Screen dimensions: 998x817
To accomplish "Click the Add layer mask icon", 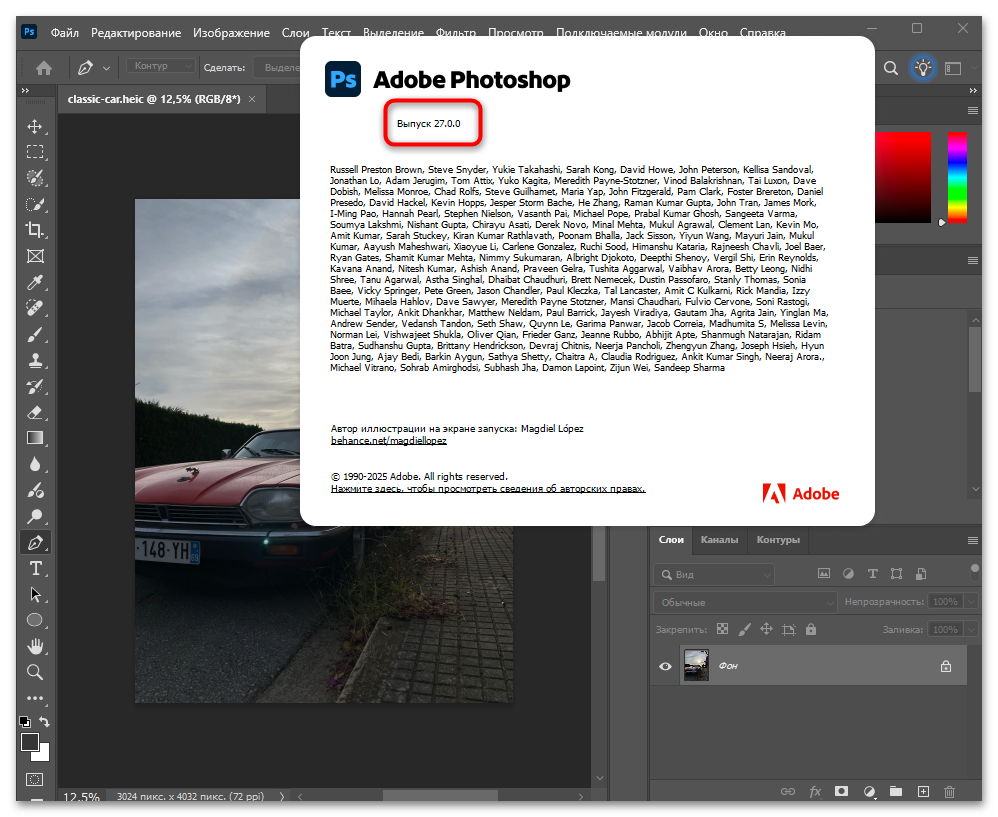I will tap(842, 791).
